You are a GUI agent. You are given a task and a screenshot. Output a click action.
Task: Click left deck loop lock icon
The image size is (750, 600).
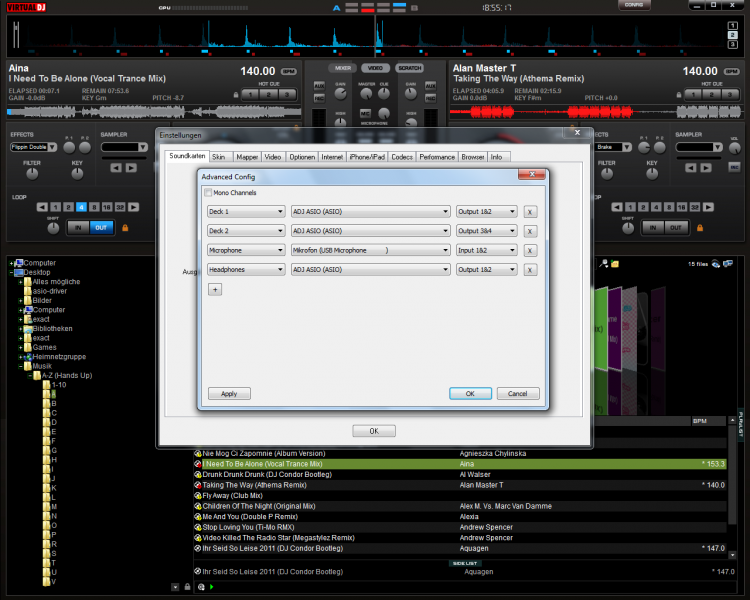(125, 228)
